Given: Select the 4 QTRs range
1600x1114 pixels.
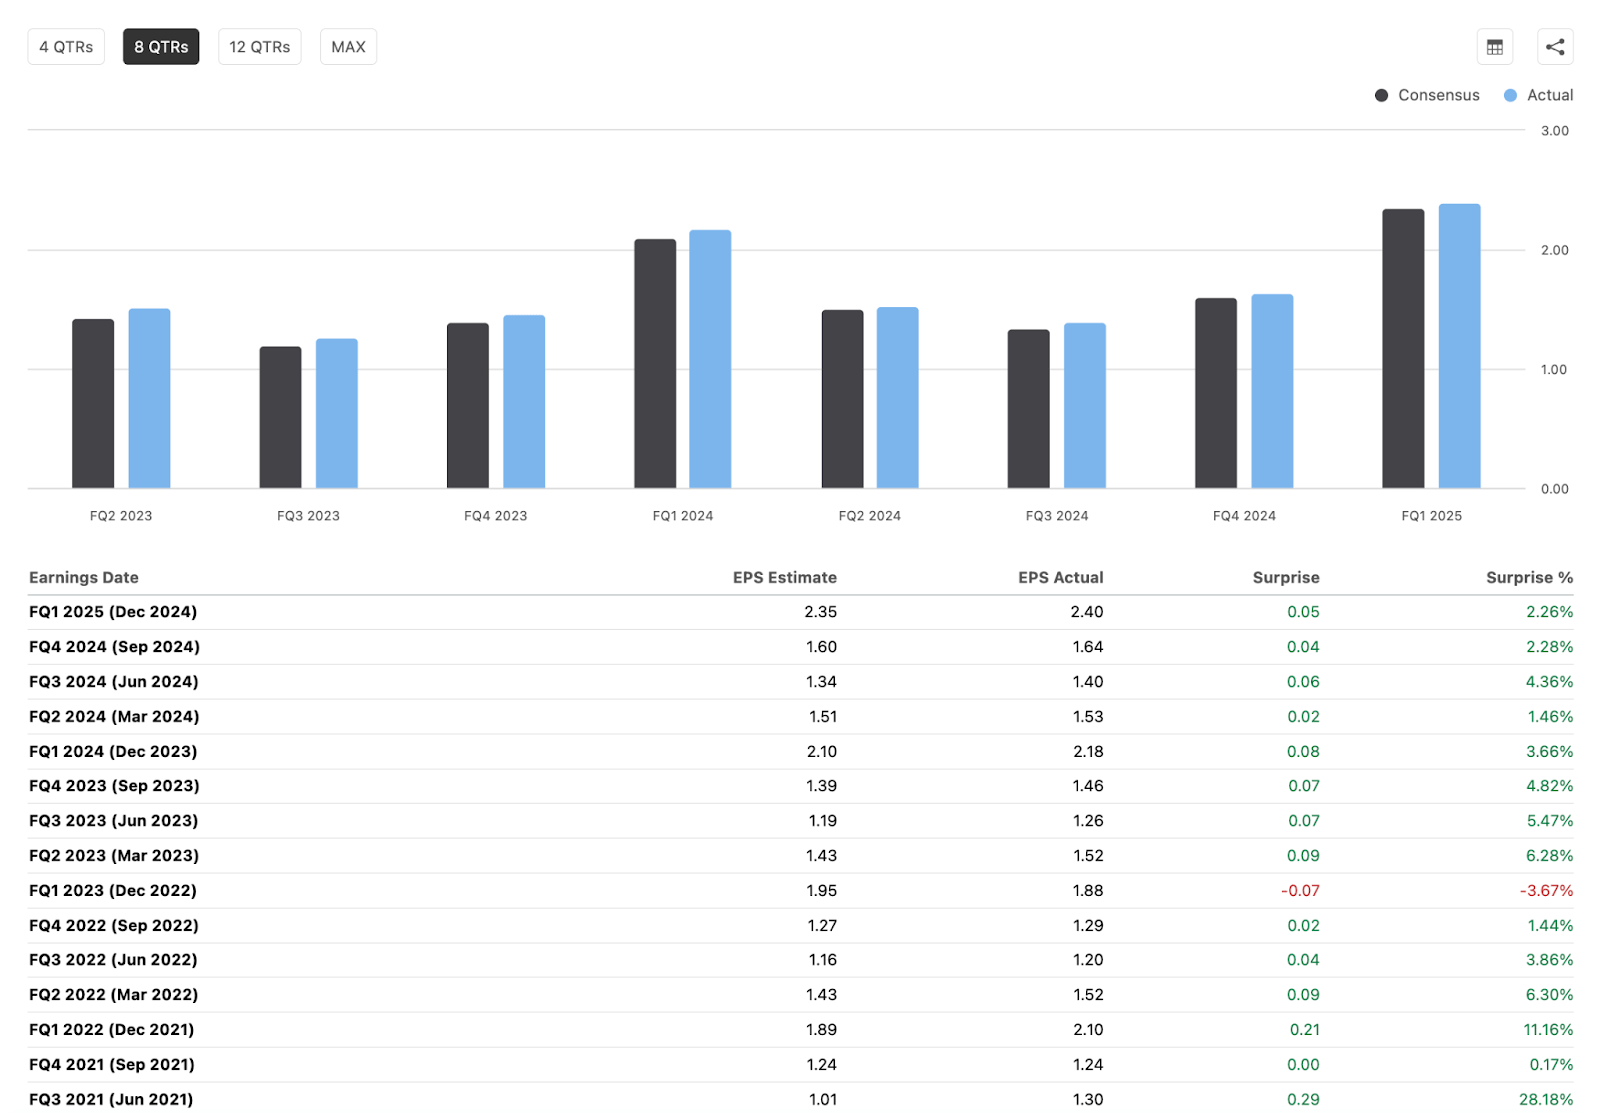Looking at the screenshot, I should (66, 46).
